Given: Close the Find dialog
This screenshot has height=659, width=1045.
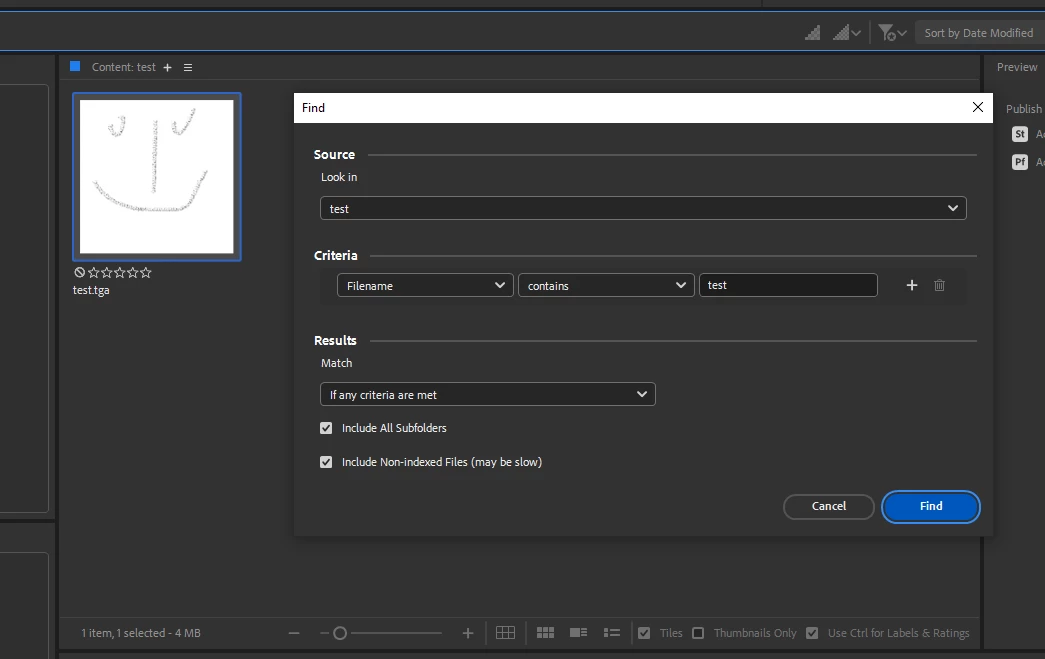Looking at the screenshot, I should click(x=978, y=107).
